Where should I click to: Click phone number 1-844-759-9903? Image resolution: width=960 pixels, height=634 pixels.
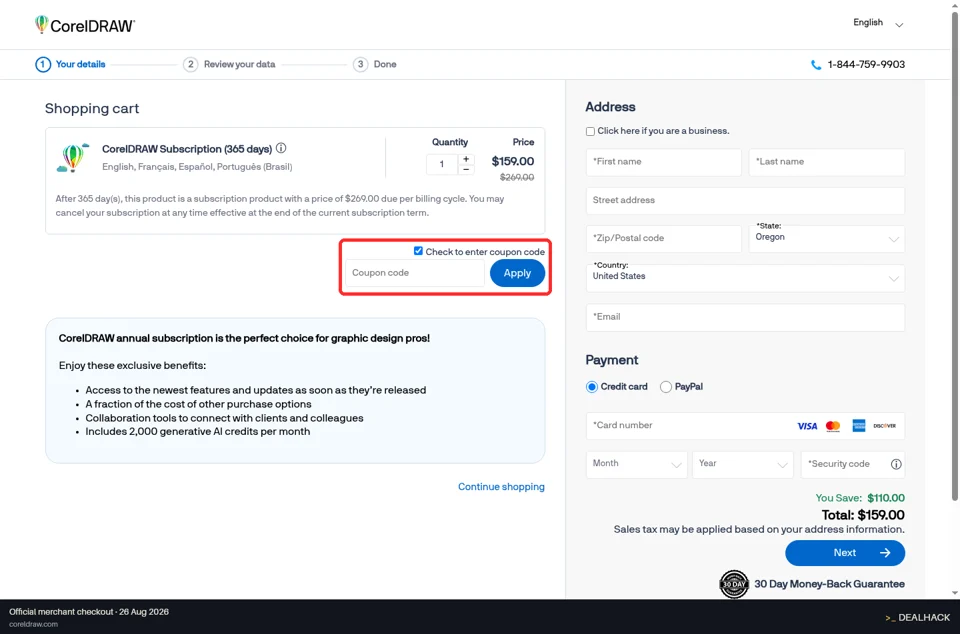coord(866,65)
